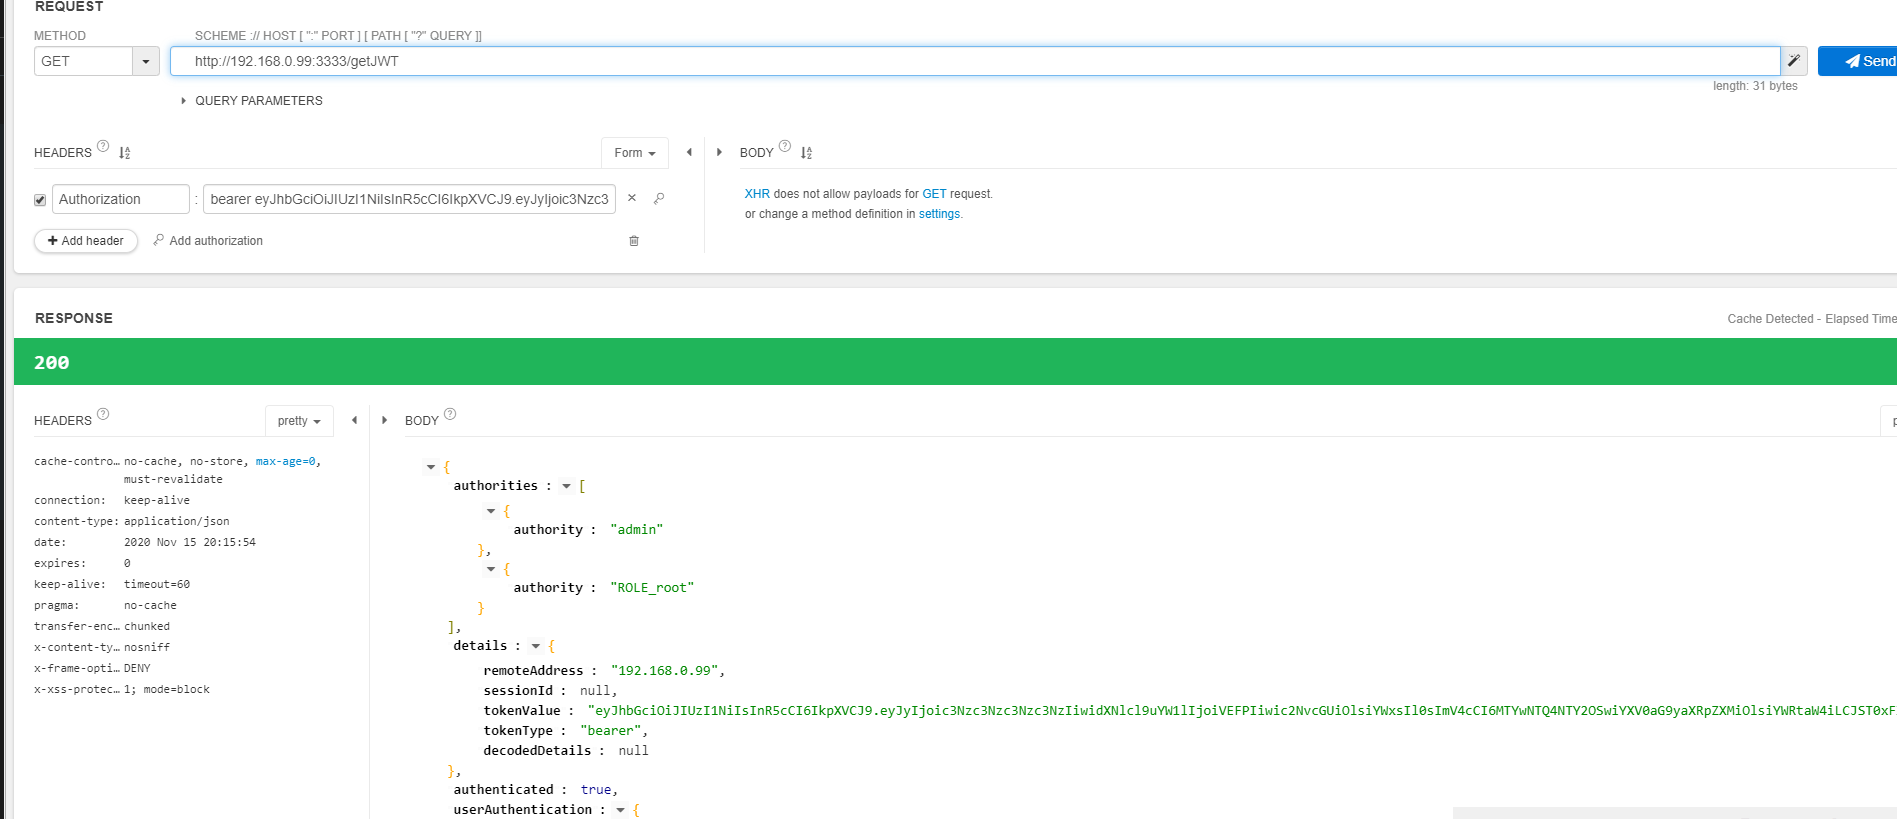Collapse the authorities array node
Screen dimensions: 1897x819
[566, 486]
